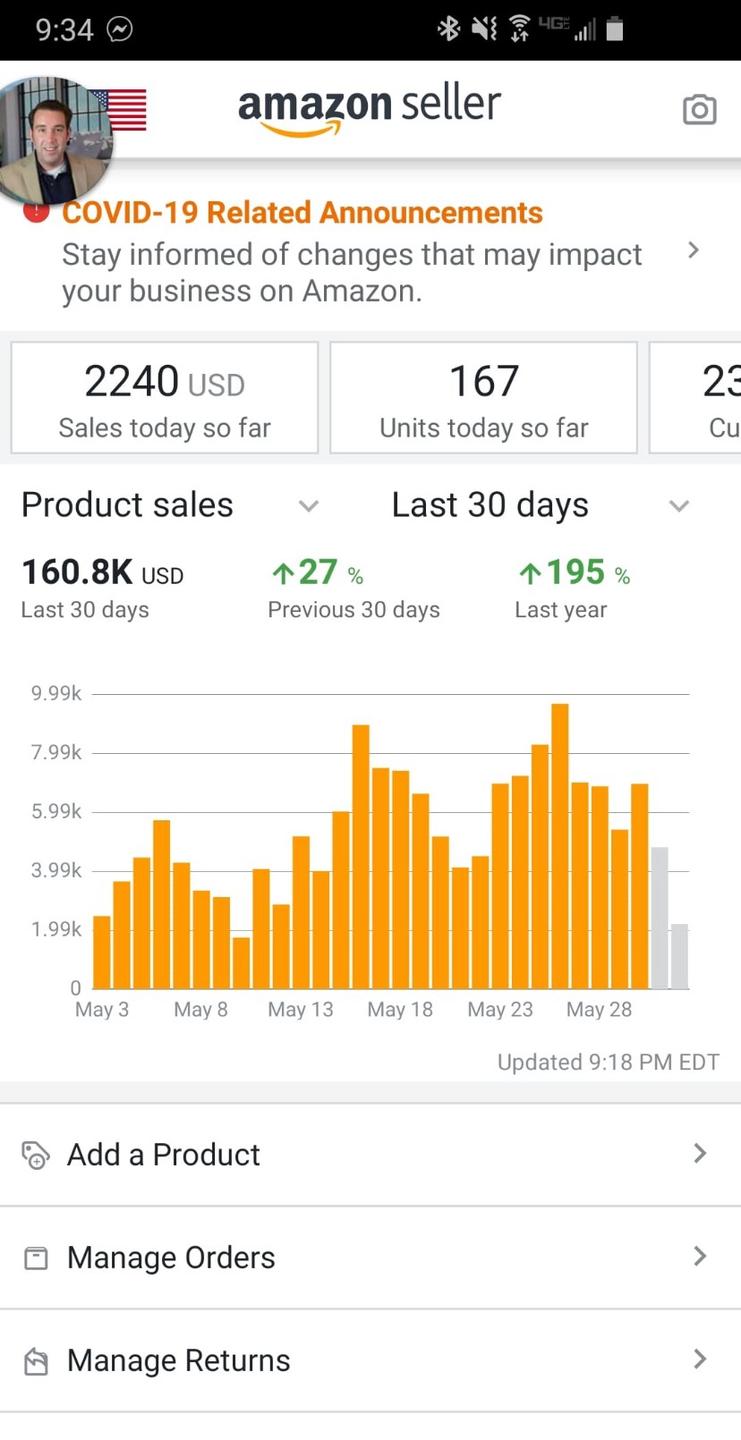Open COVID-19 announcements chevron arrow

click(693, 251)
